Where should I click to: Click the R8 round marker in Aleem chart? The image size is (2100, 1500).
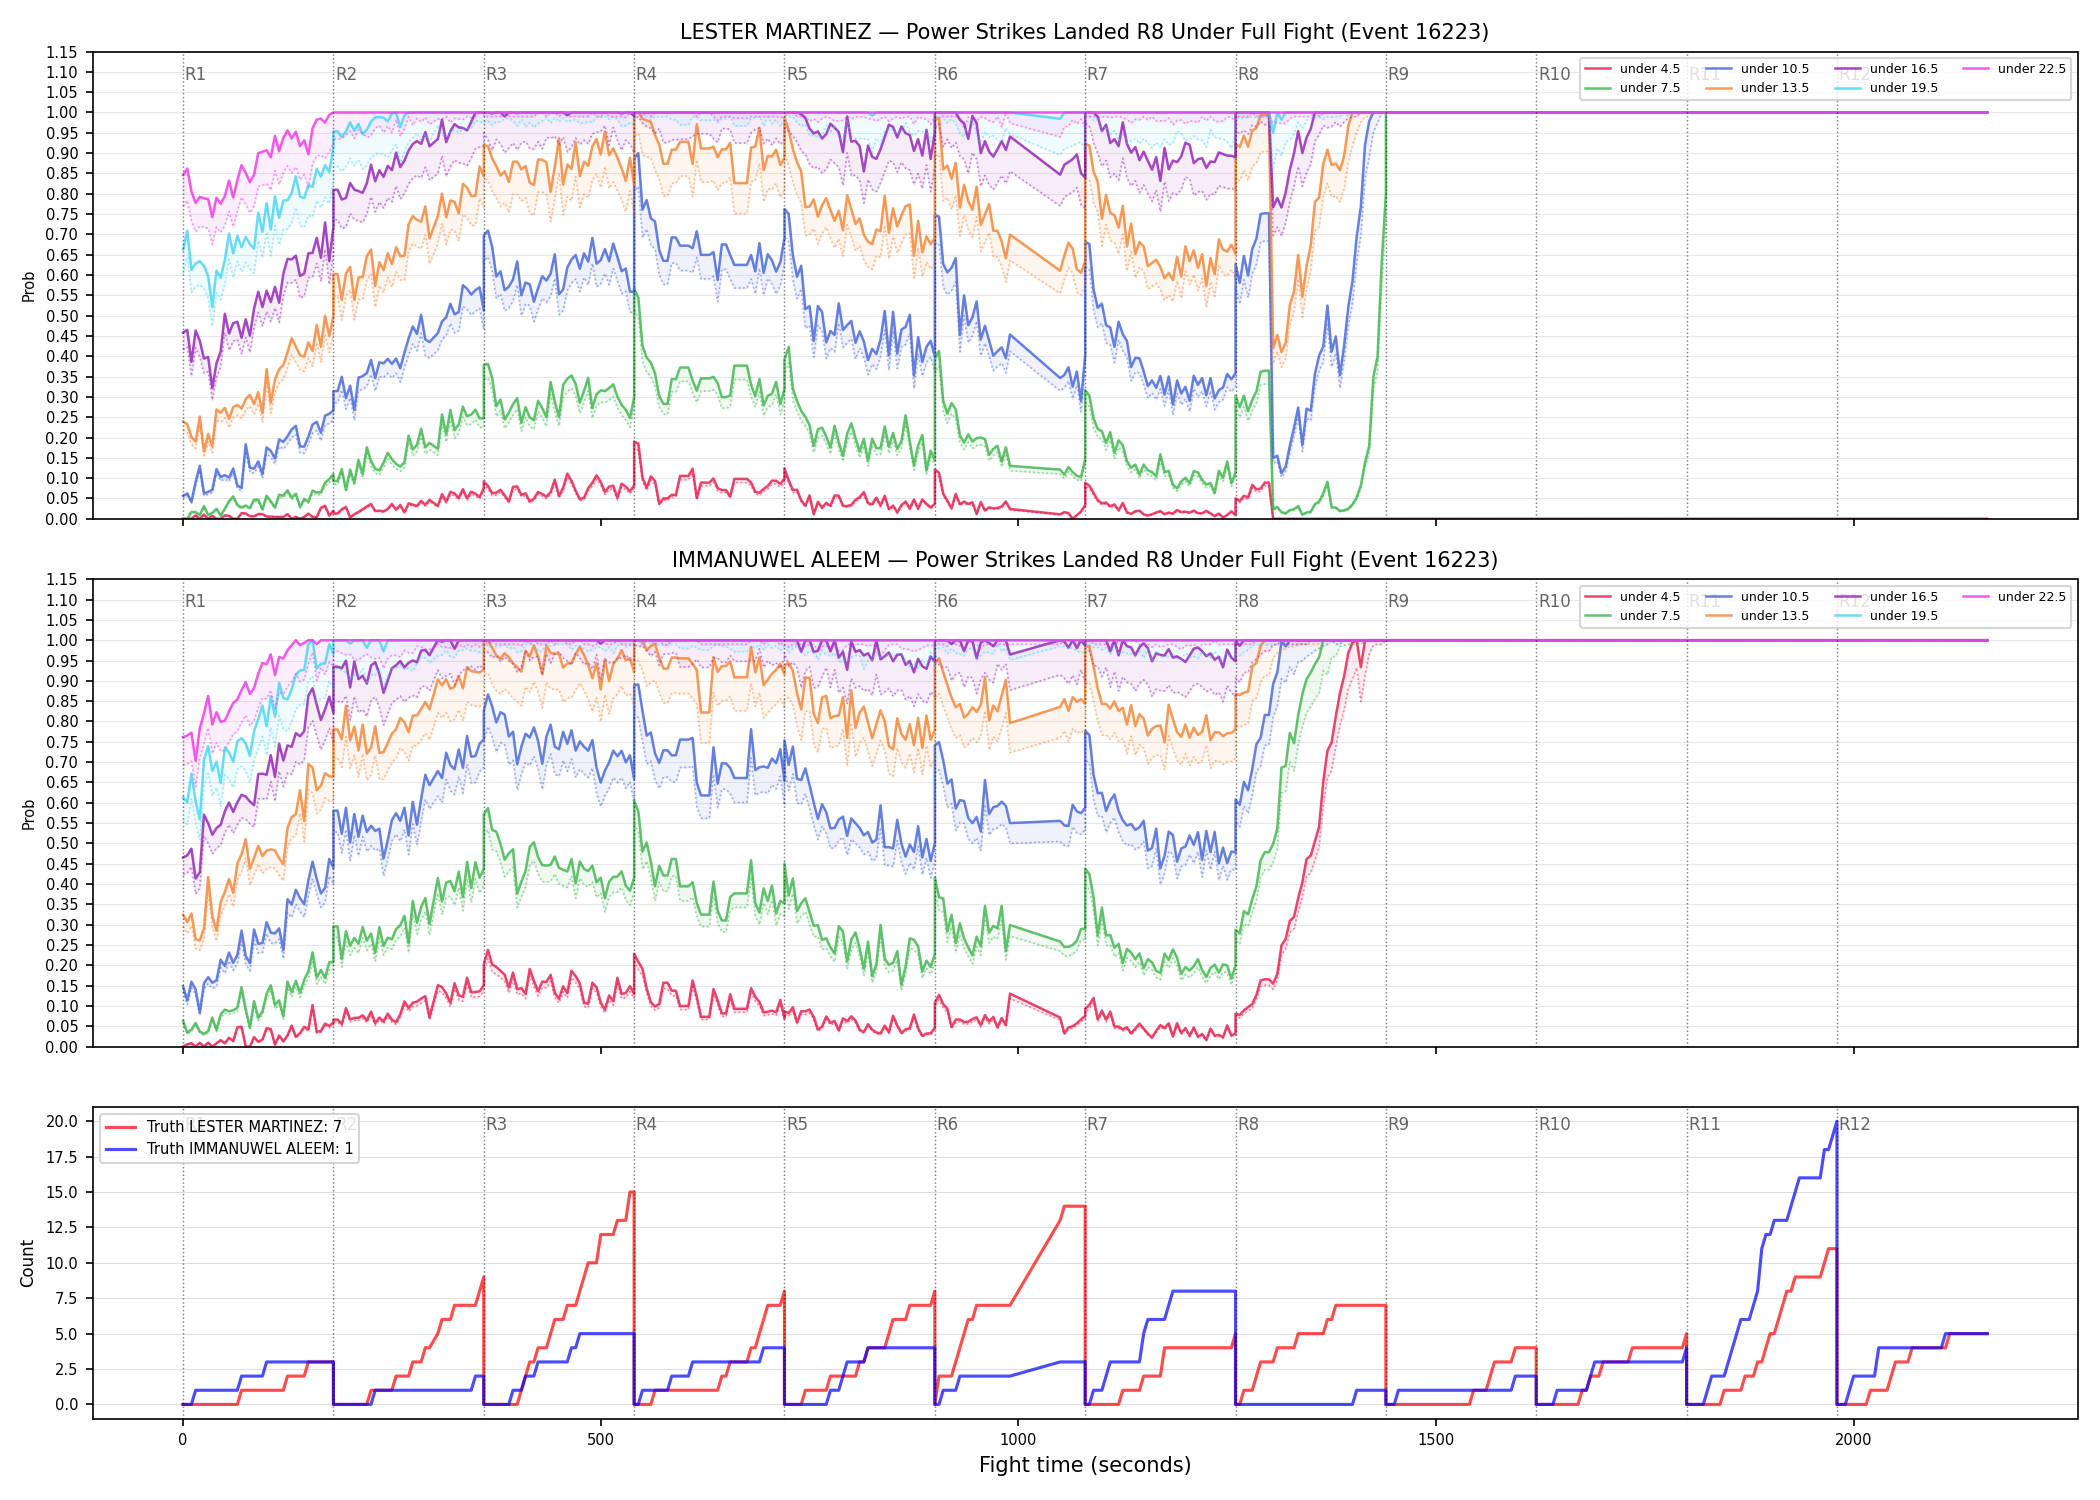(1248, 601)
